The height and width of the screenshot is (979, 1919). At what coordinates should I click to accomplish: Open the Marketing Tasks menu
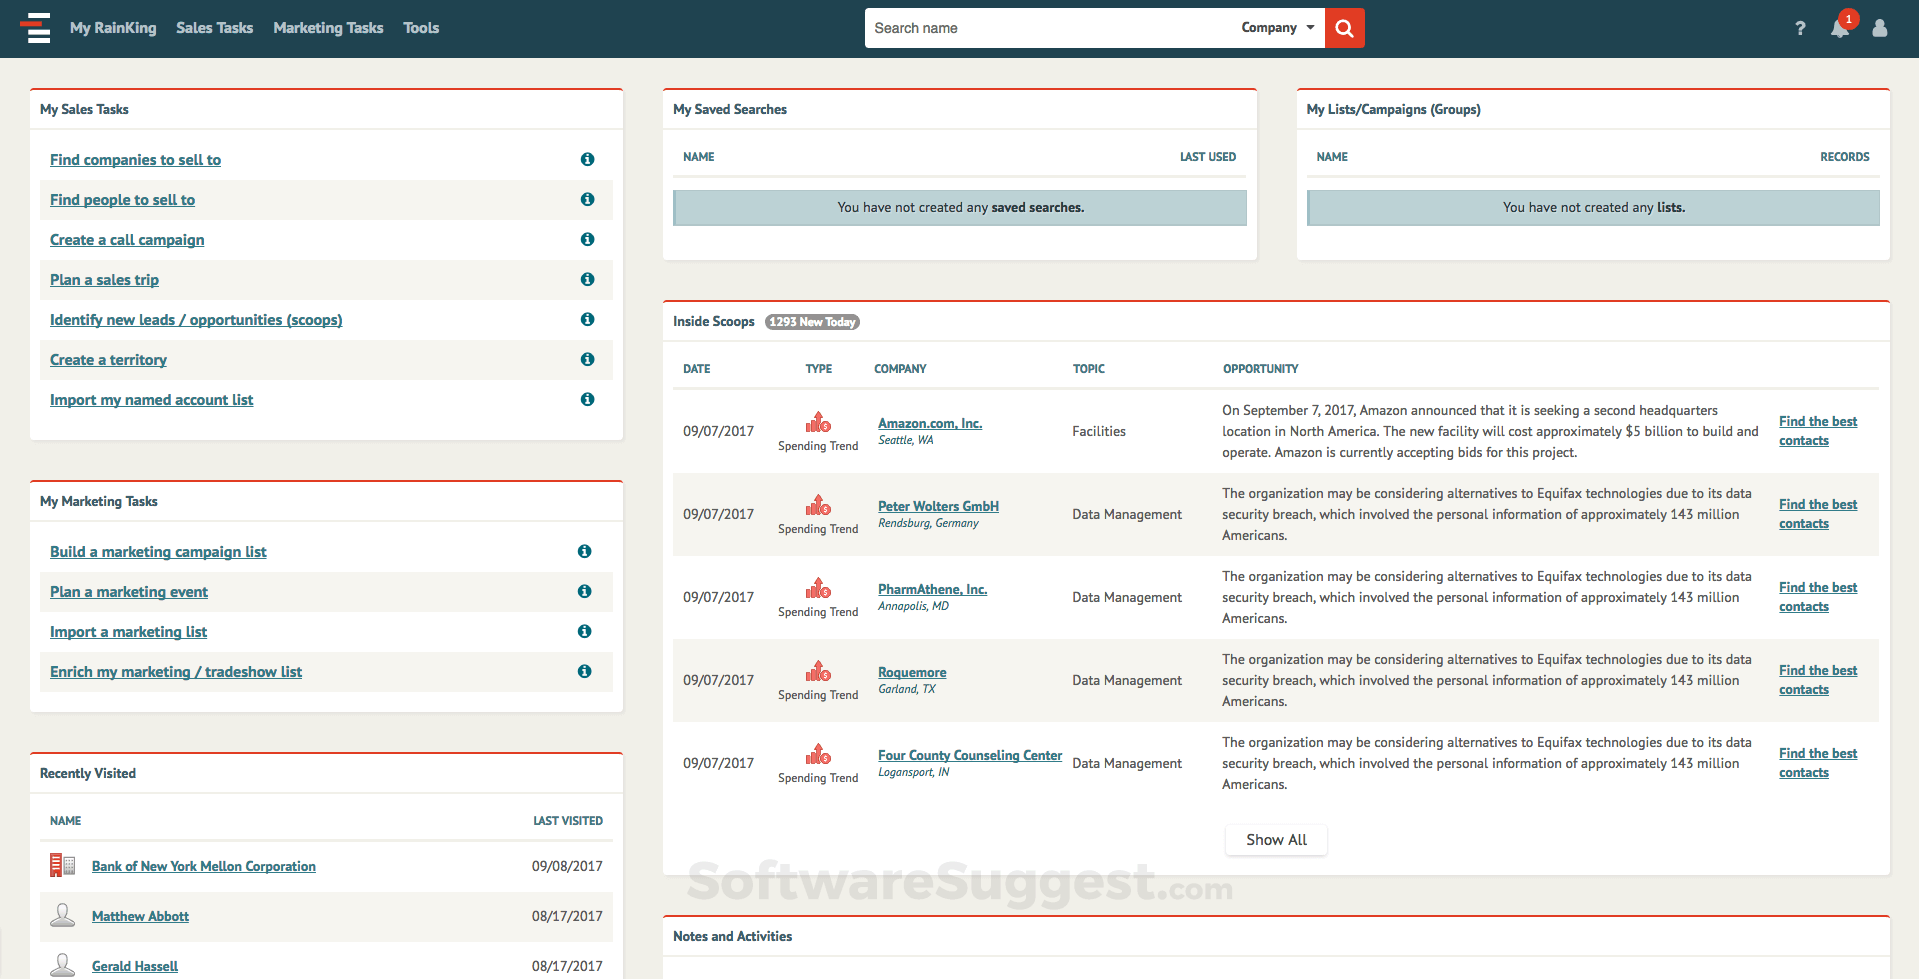tap(328, 28)
